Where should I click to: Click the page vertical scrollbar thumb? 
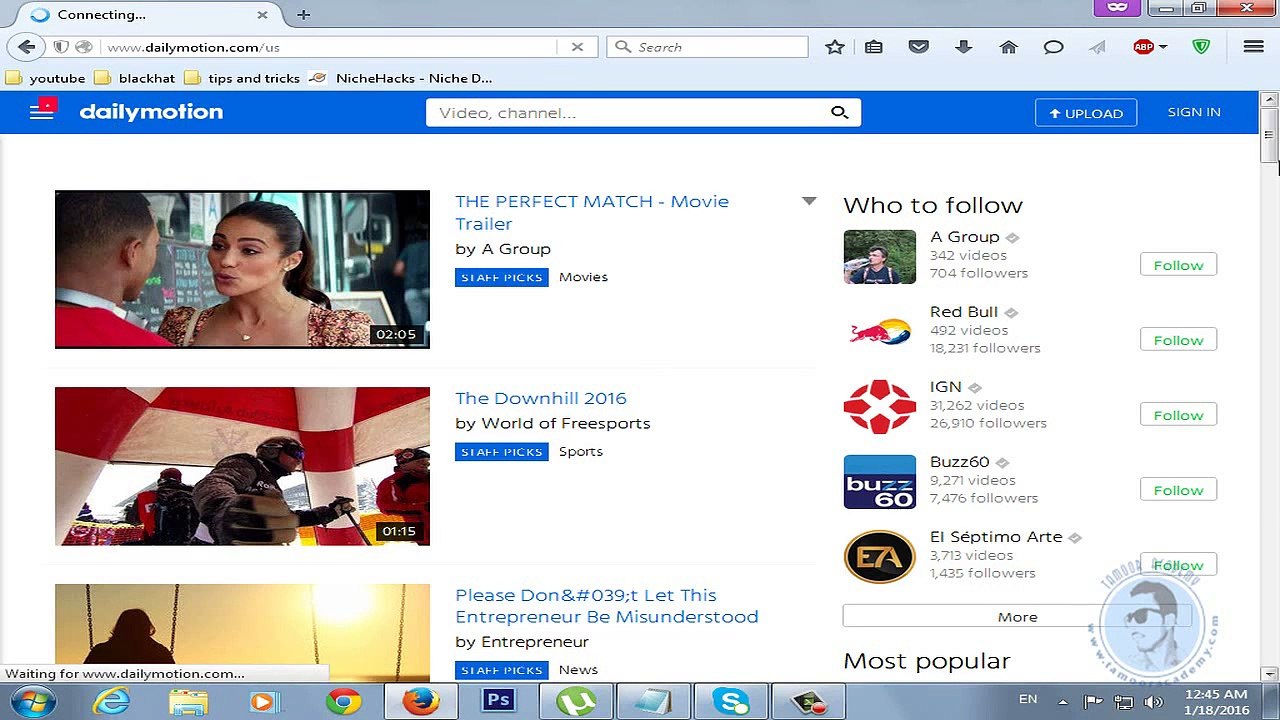click(1269, 134)
